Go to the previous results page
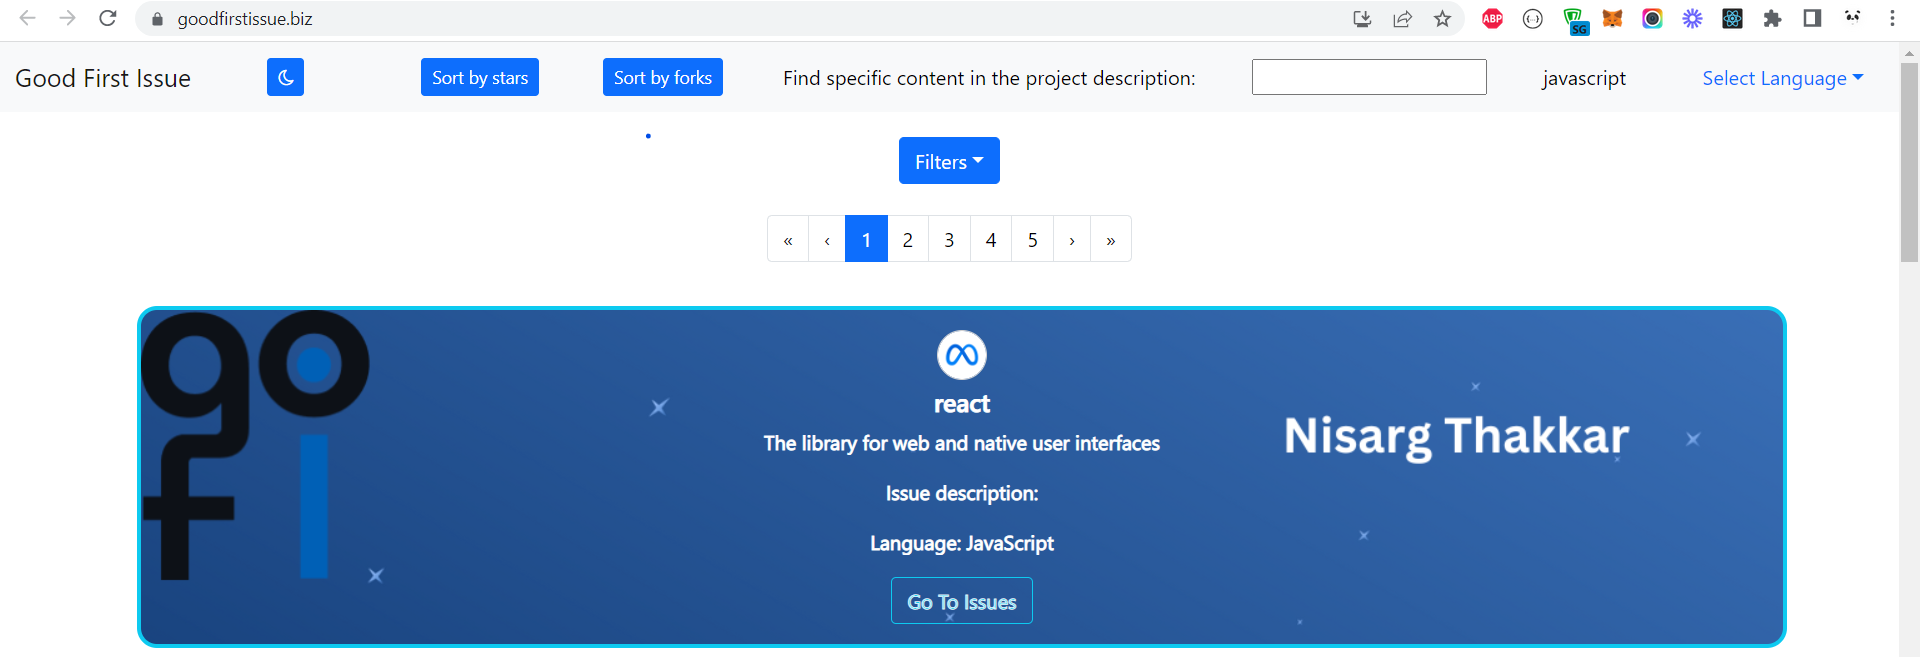This screenshot has width=1920, height=657. tap(827, 239)
